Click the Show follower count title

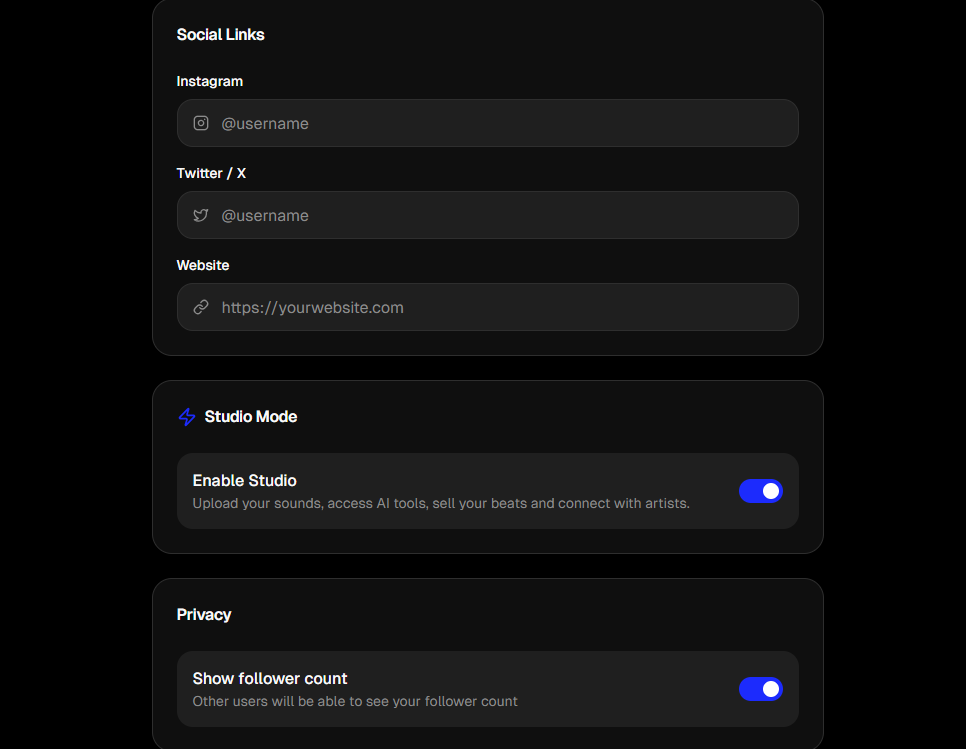pos(270,679)
